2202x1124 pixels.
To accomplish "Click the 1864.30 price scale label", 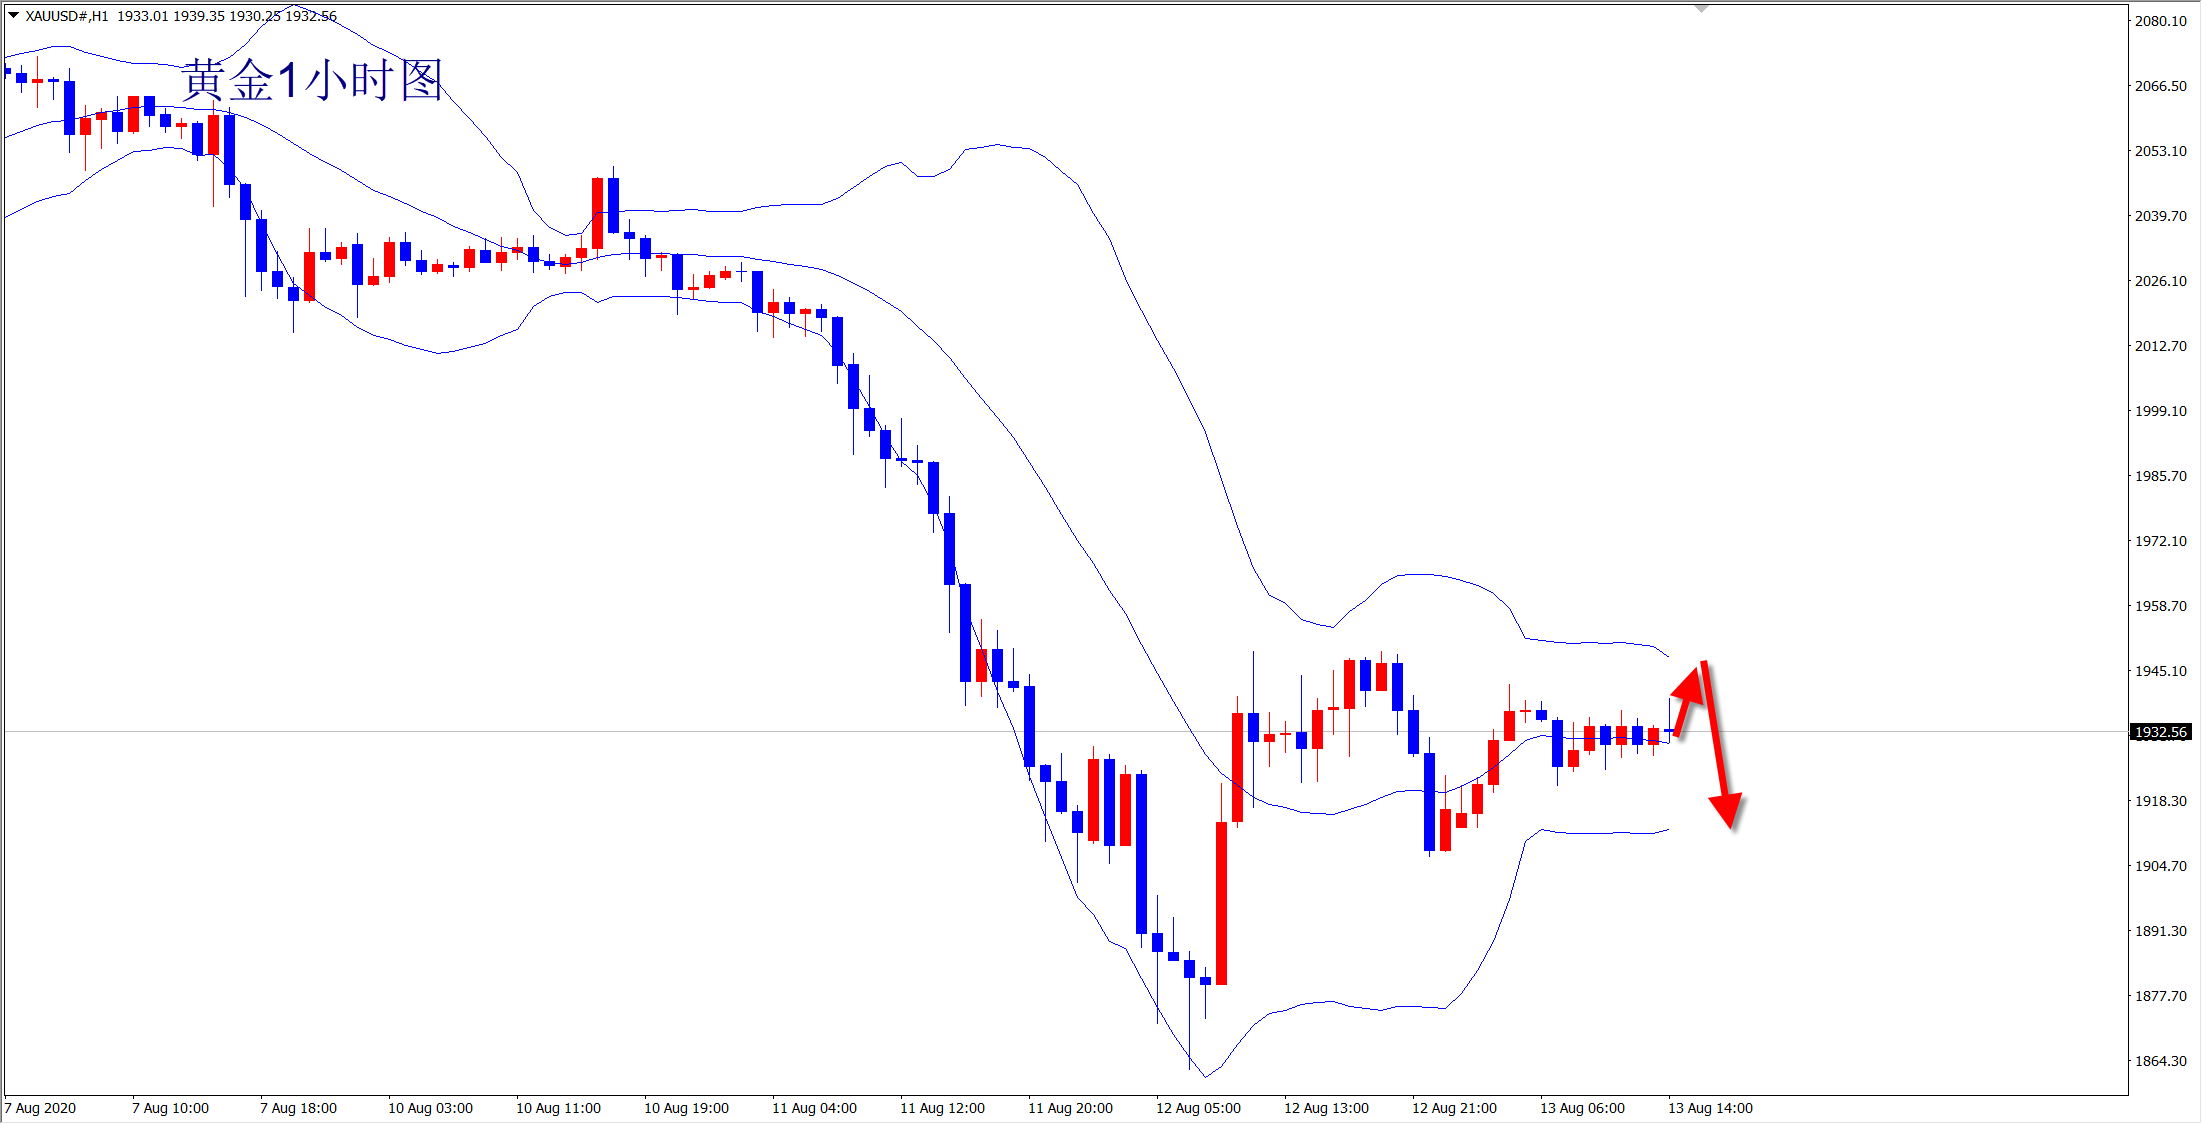I will click(x=2160, y=1061).
